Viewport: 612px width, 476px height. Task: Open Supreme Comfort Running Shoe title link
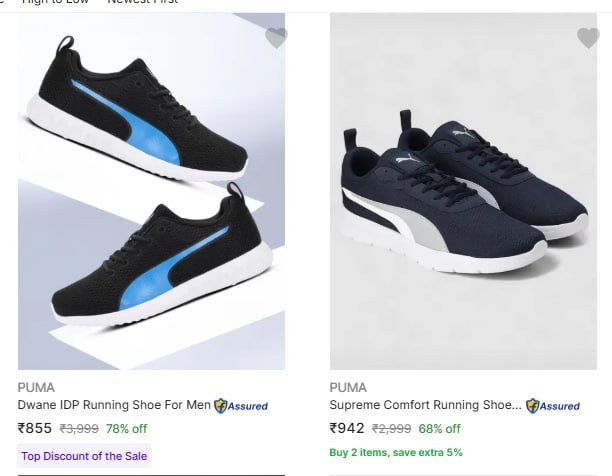[x=425, y=406]
